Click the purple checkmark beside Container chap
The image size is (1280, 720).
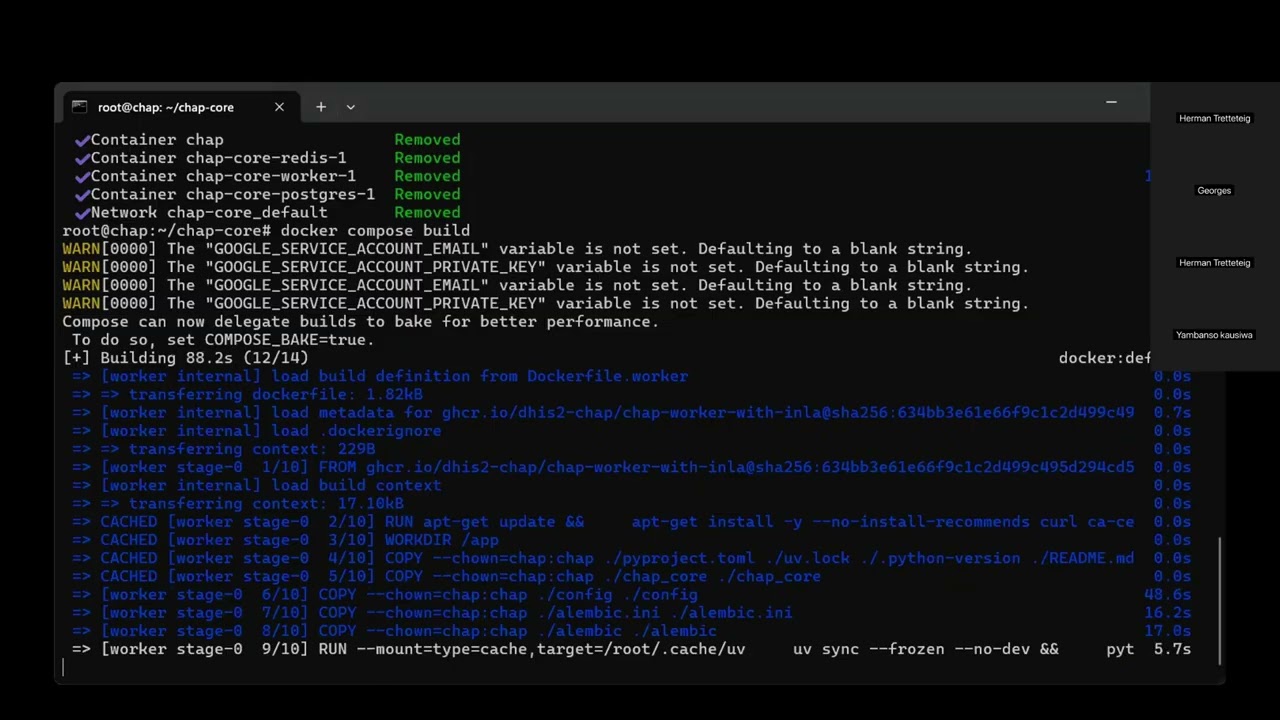click(82, 140)
